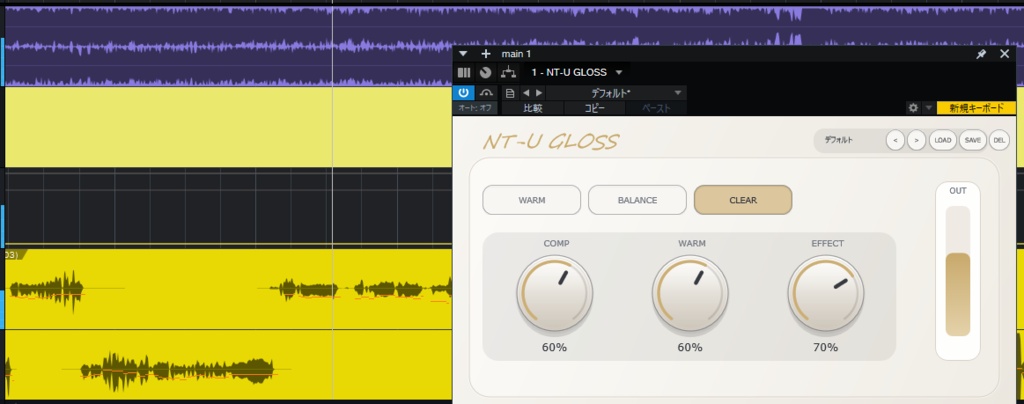Screen dimensions: 1024x404
Task: Open the plugin window triangle menu
Action: tap(463, 54)
